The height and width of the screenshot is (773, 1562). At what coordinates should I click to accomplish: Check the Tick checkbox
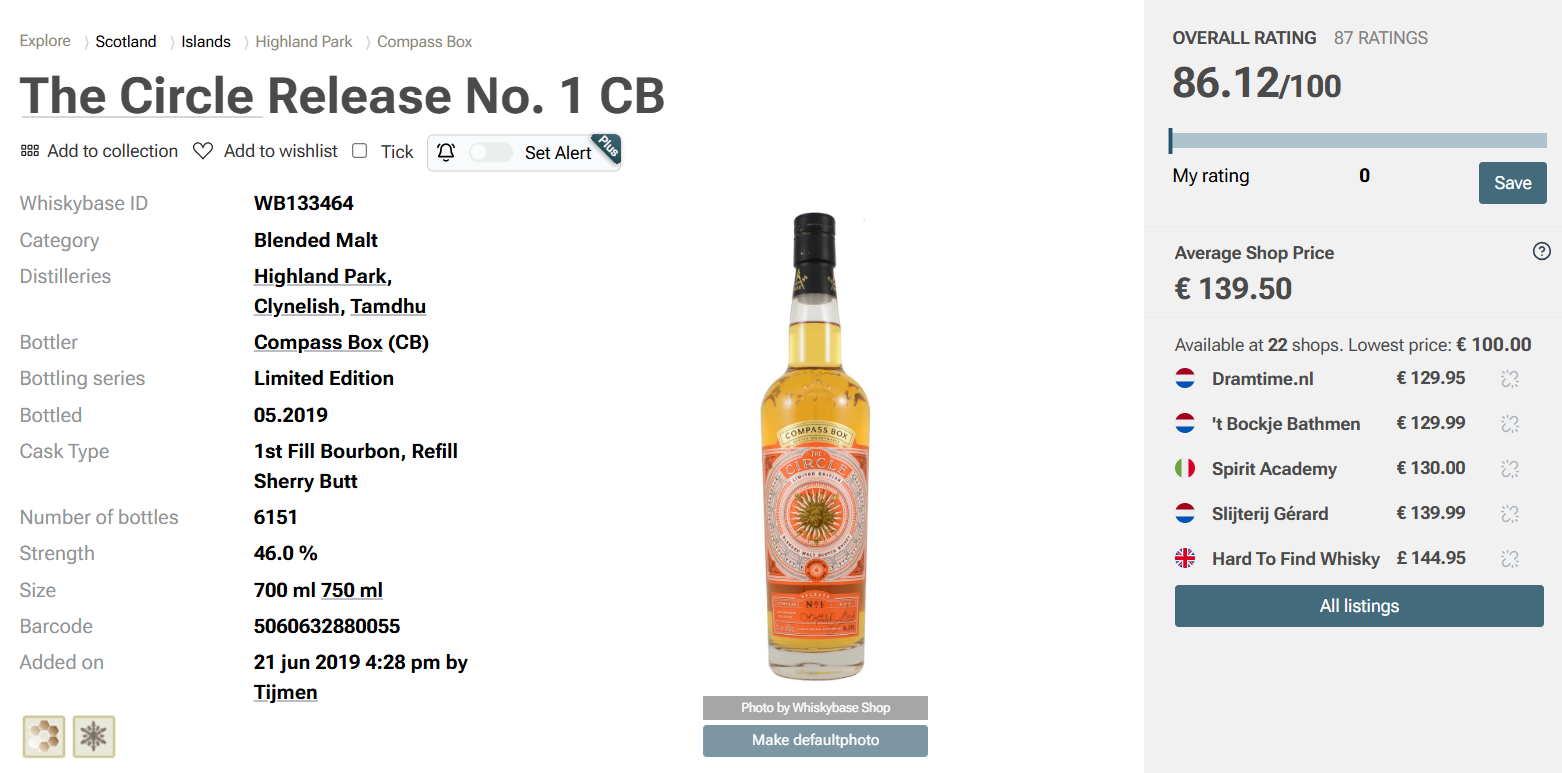[360, 151]
